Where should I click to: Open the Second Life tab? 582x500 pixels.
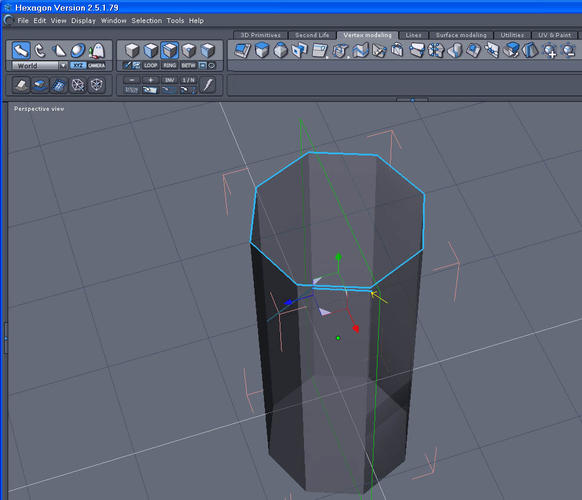[x=312, y=35]
